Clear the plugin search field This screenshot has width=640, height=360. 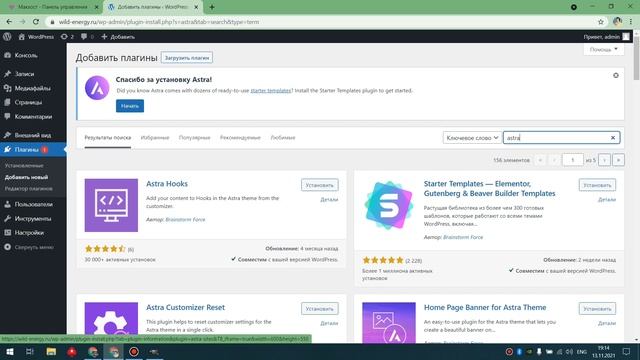pos(613,138)
